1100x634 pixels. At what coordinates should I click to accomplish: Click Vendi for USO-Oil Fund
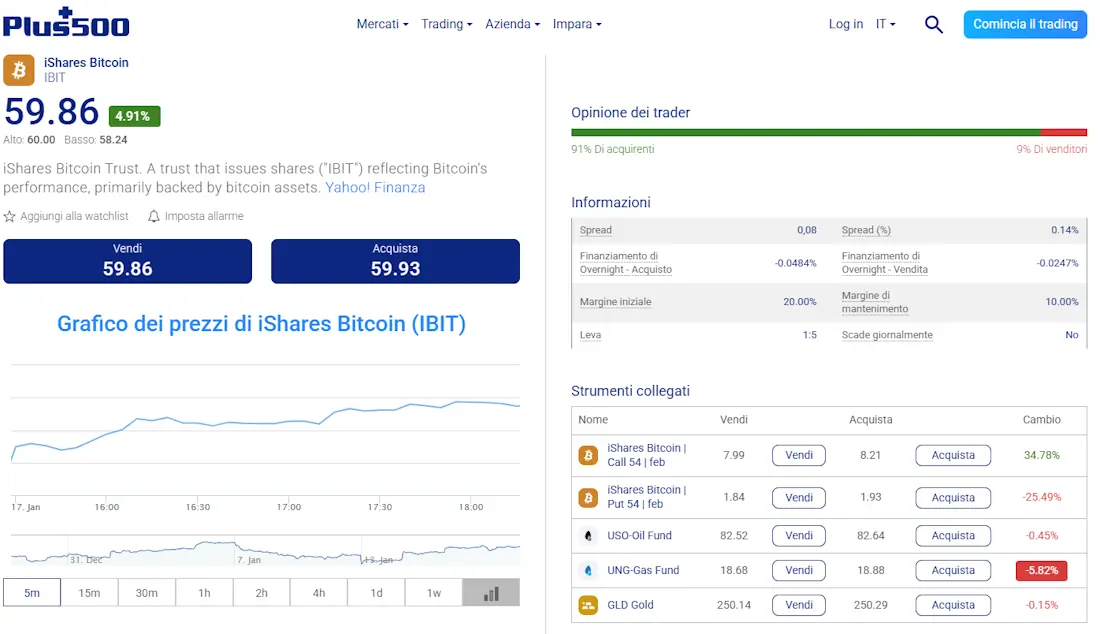click(799, 536)
